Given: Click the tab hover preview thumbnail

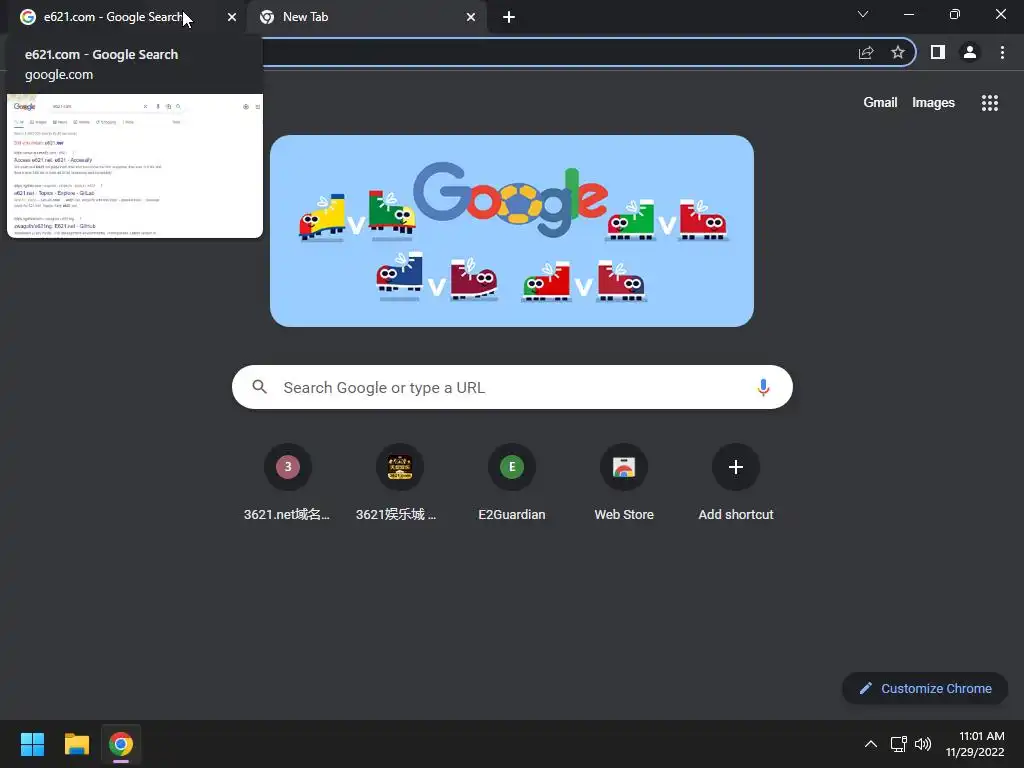Looking at the screenshot, I should 135,166.
